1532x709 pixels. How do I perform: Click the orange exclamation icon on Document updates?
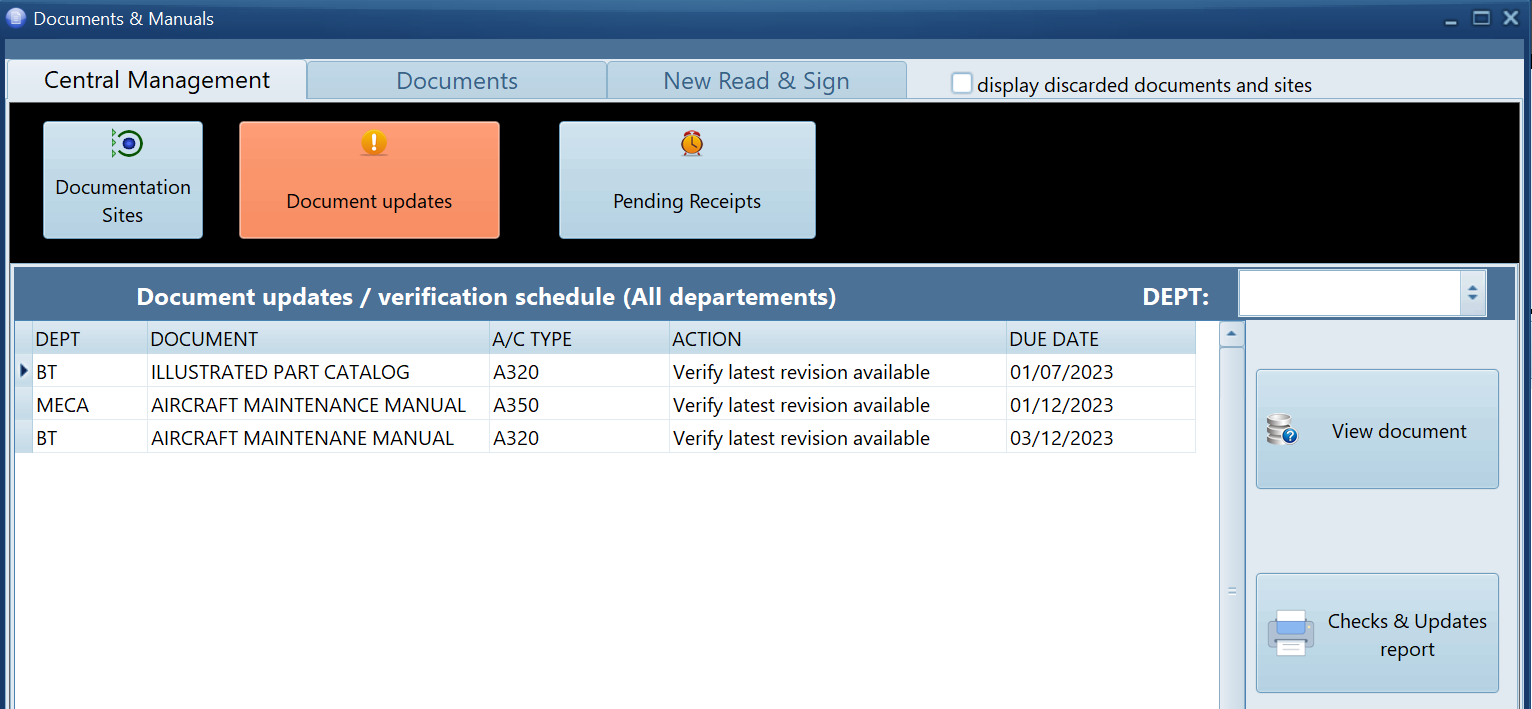point(373,143)
